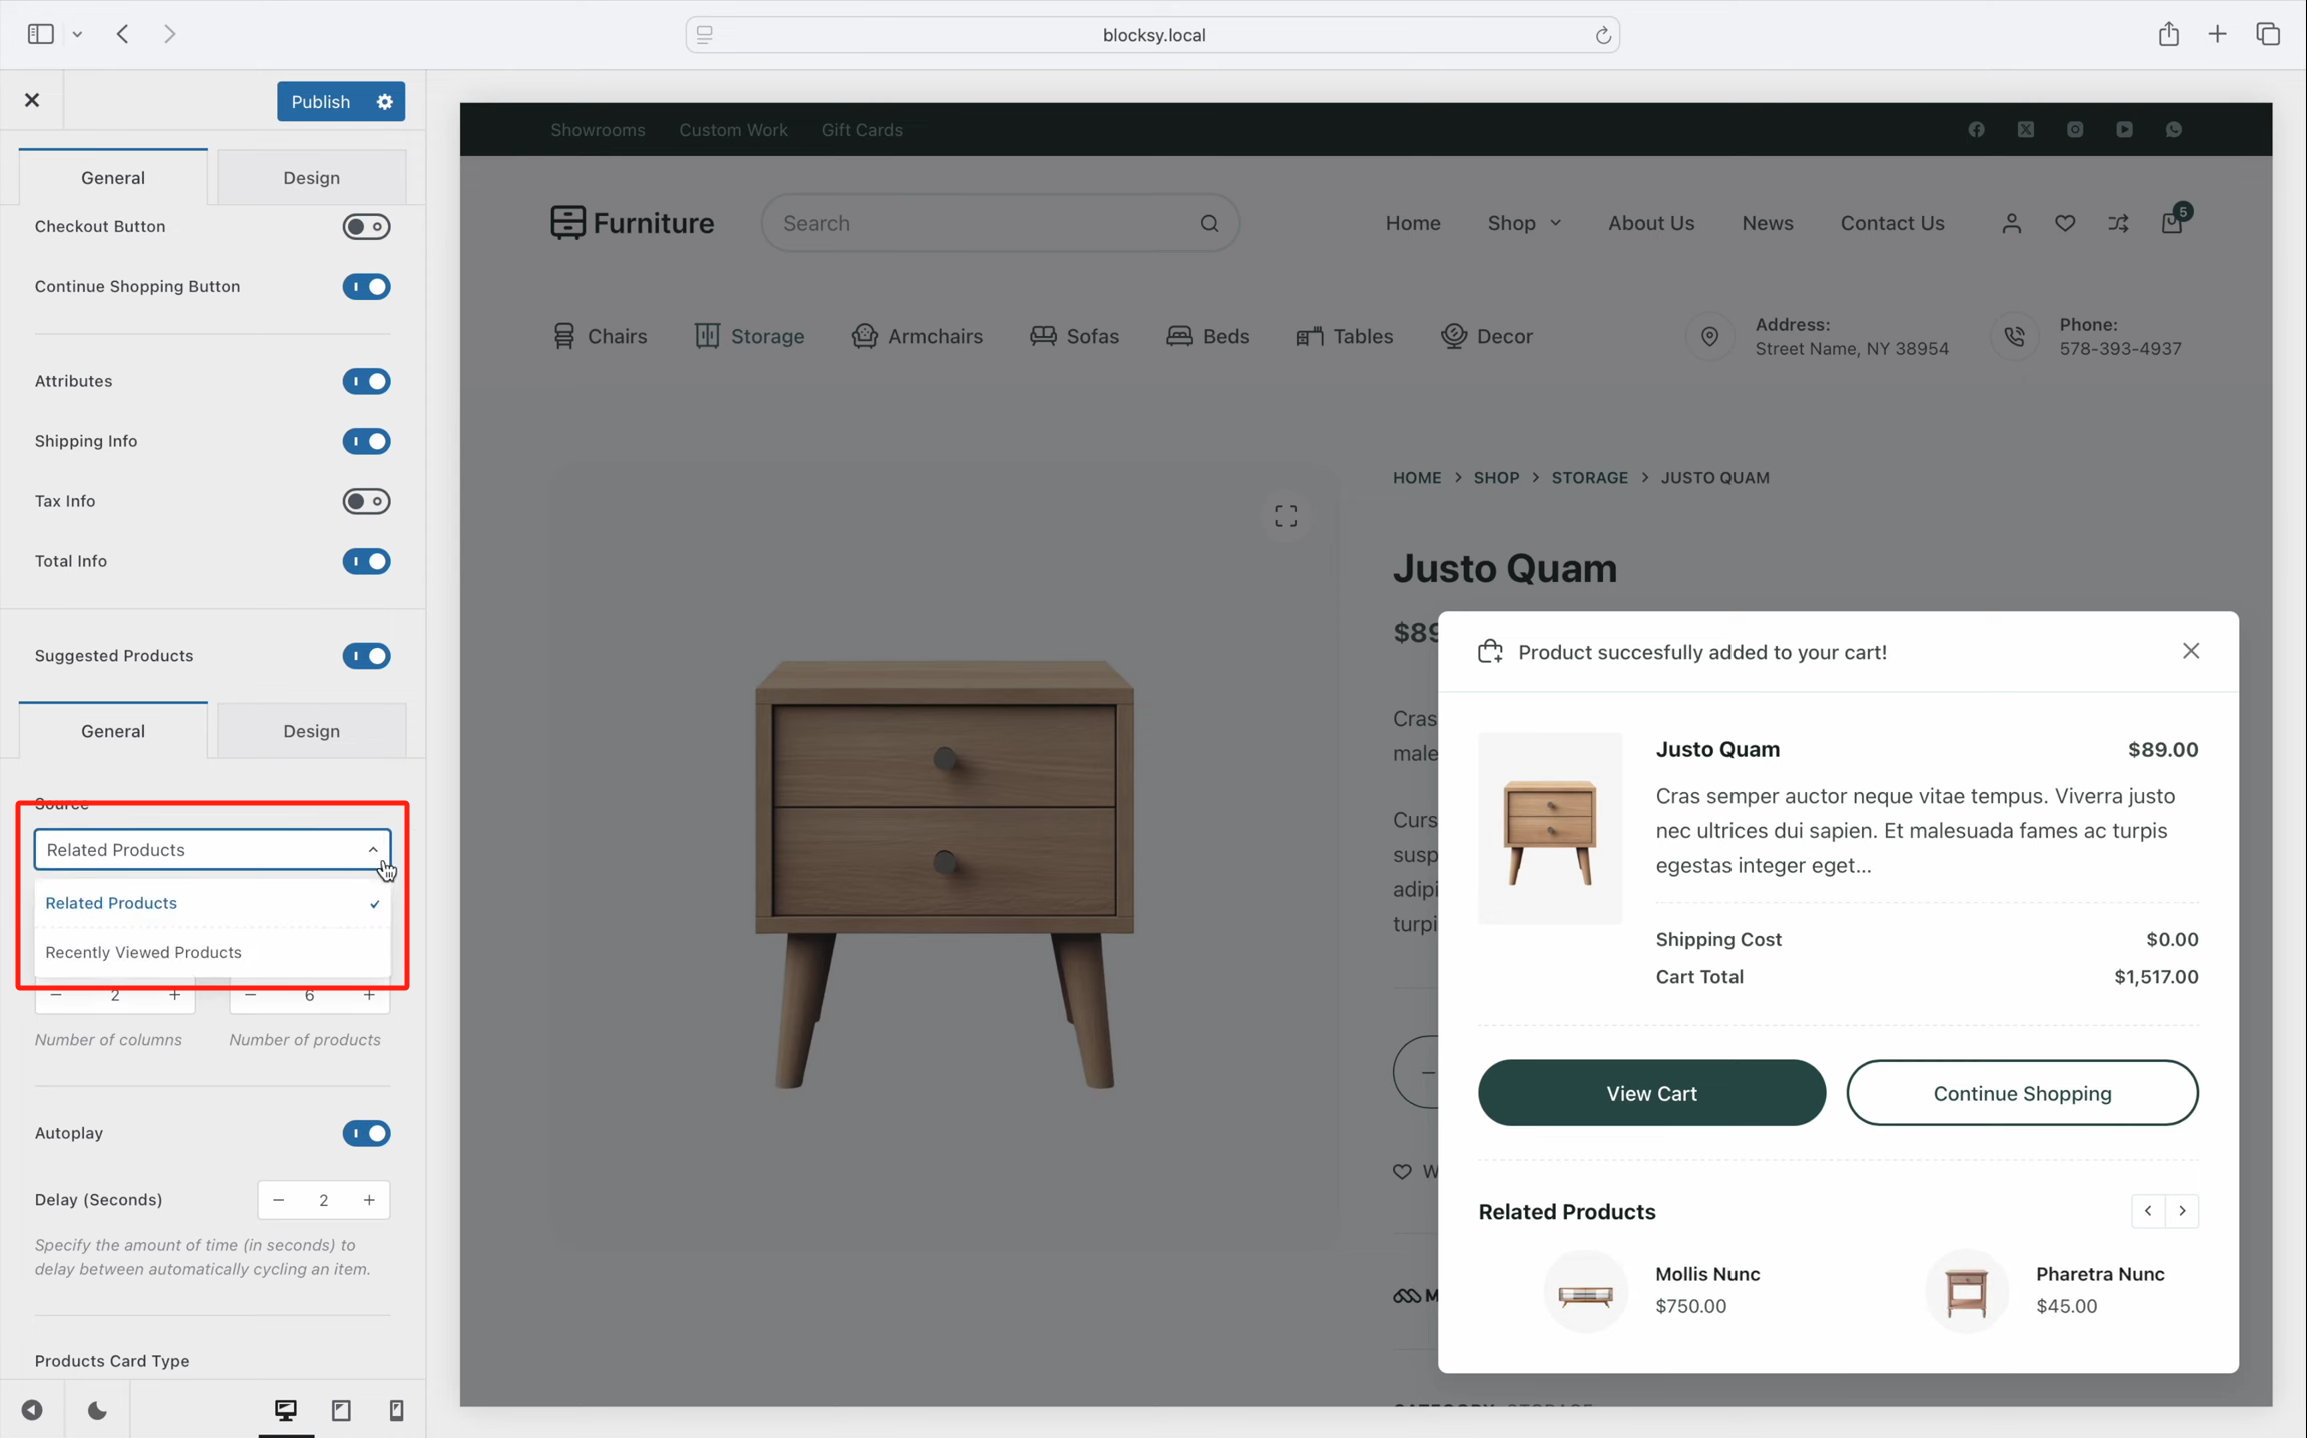
Task: Click the View Cart button
Action: pos(1651,1093)
